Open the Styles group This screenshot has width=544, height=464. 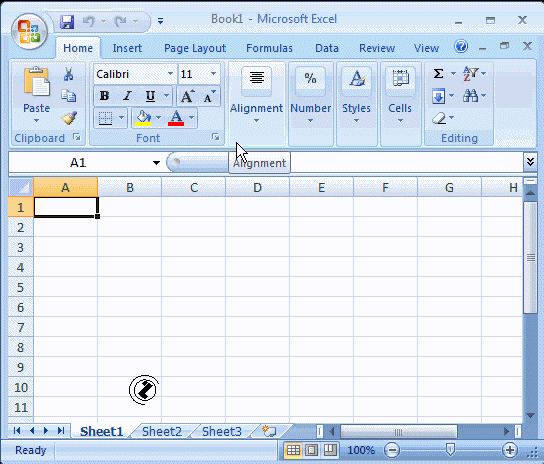coord(356,103)
